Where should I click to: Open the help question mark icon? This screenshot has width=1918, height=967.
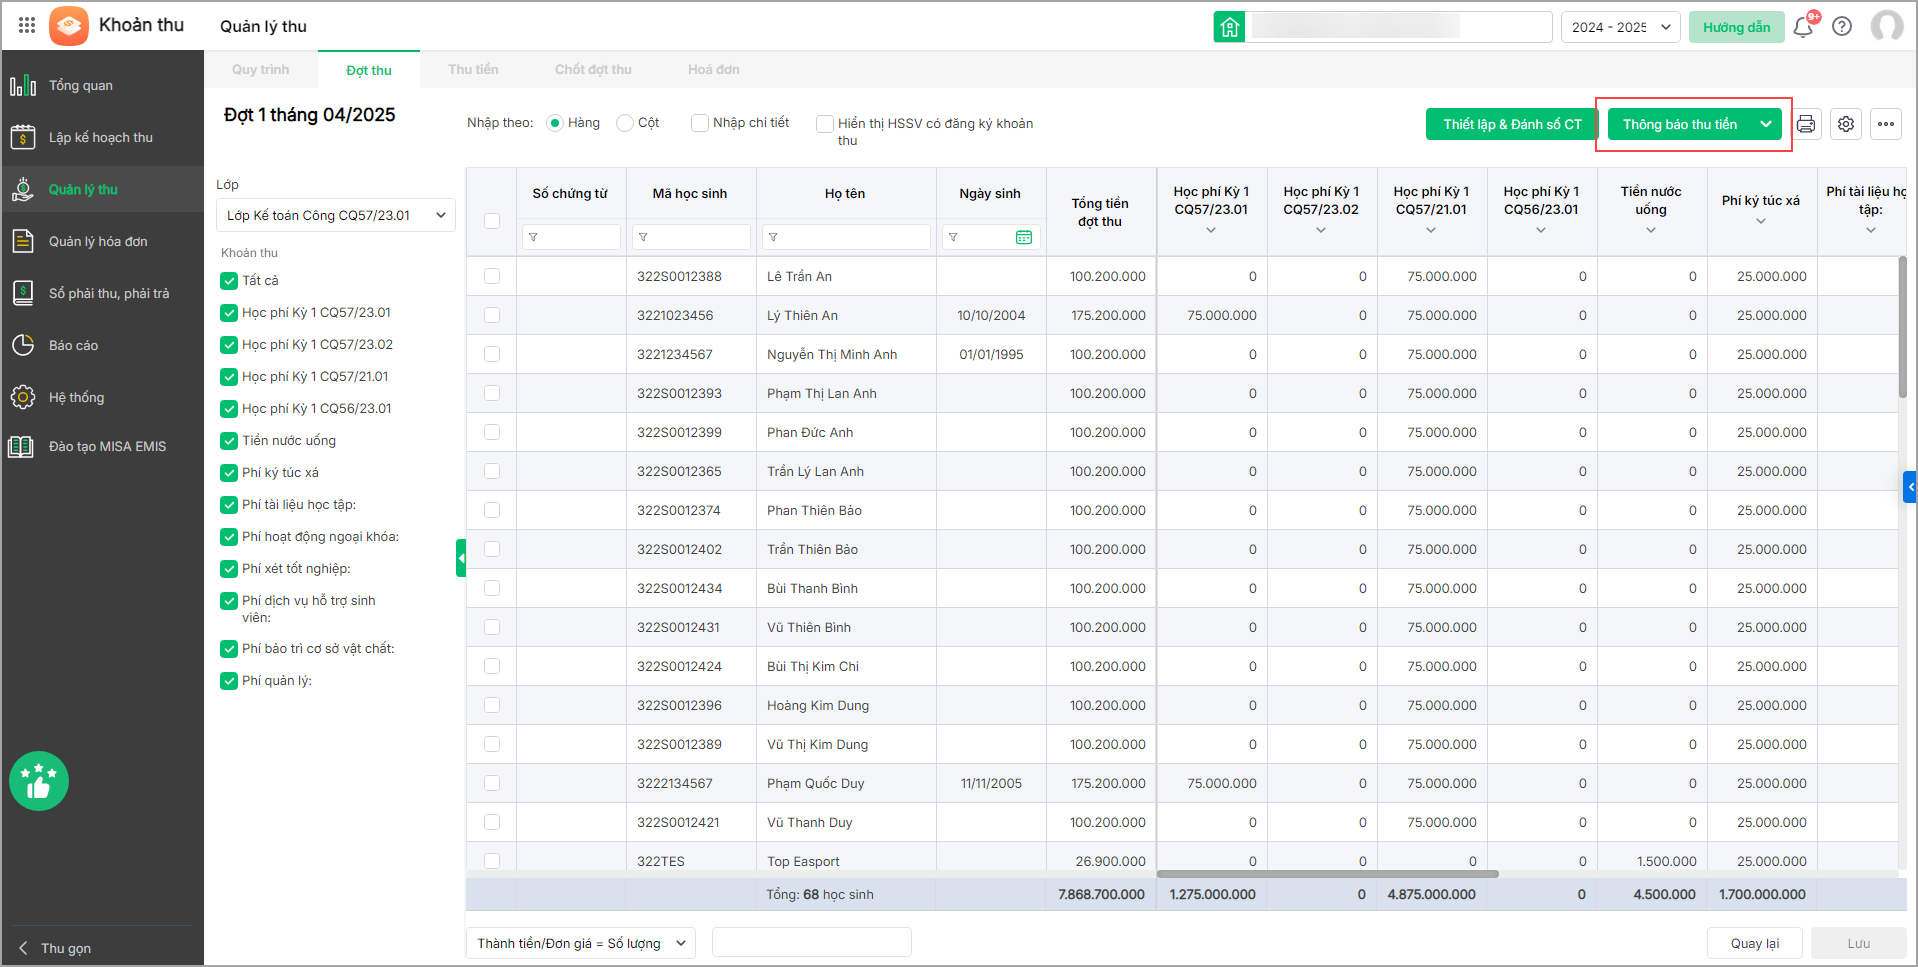click(1842, 27)
